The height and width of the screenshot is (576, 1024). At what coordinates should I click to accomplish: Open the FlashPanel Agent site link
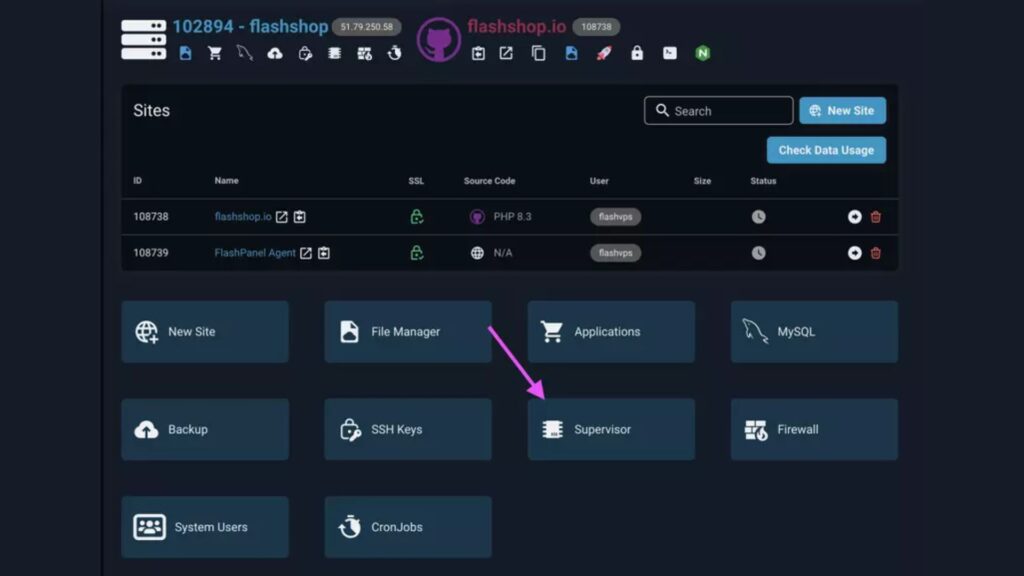255,253
